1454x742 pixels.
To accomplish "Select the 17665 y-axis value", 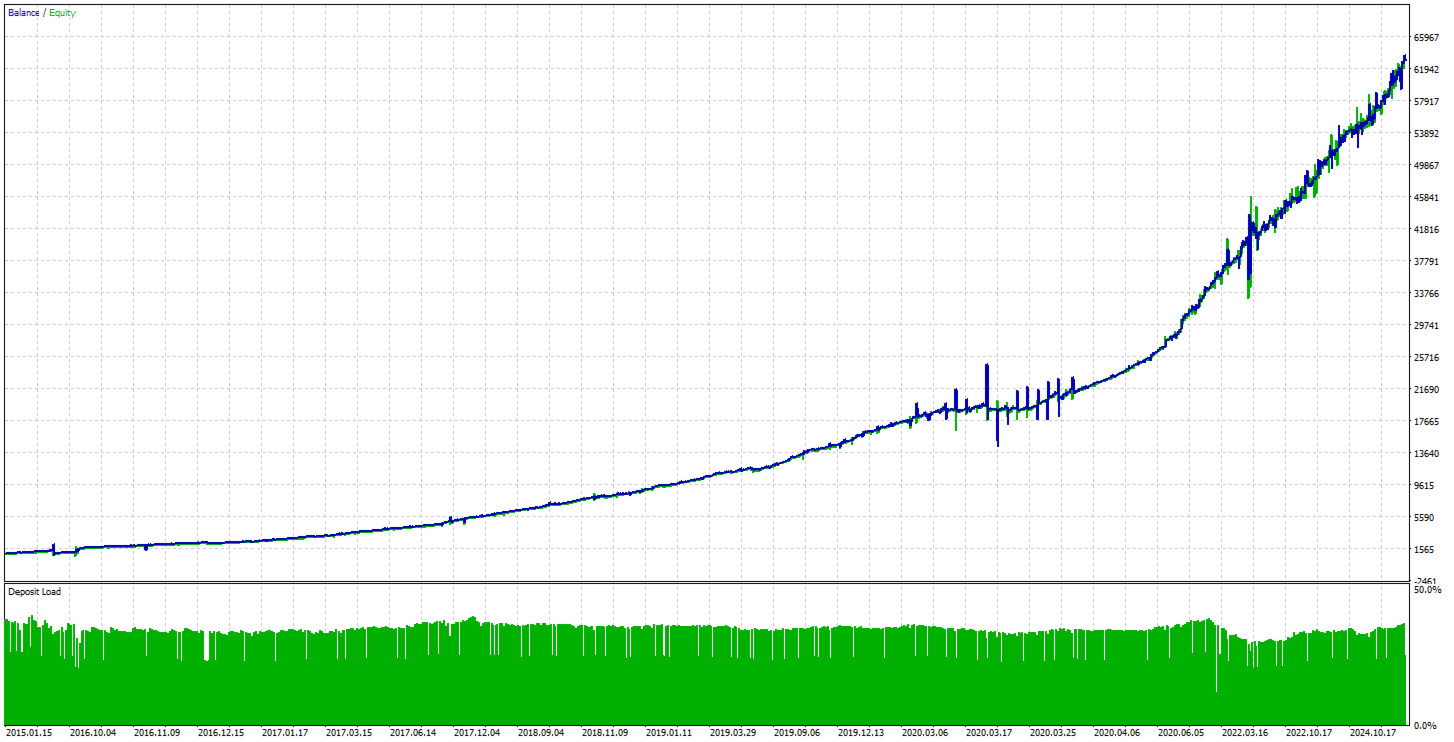I will click(x=1426, y=421).
